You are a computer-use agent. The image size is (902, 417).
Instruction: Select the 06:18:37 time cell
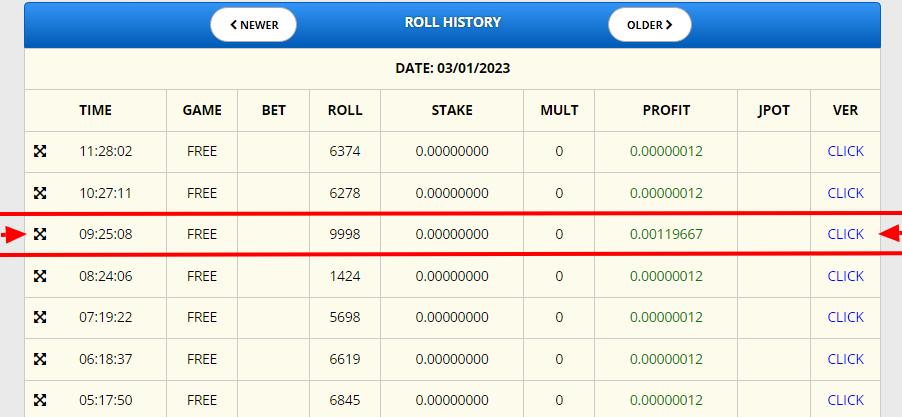(106, 359)
